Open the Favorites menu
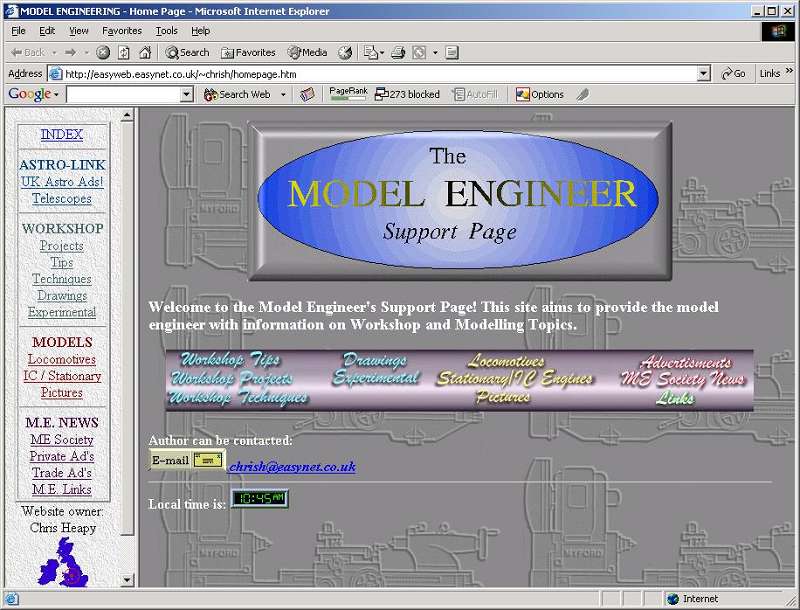 click(x=121, y=31)
